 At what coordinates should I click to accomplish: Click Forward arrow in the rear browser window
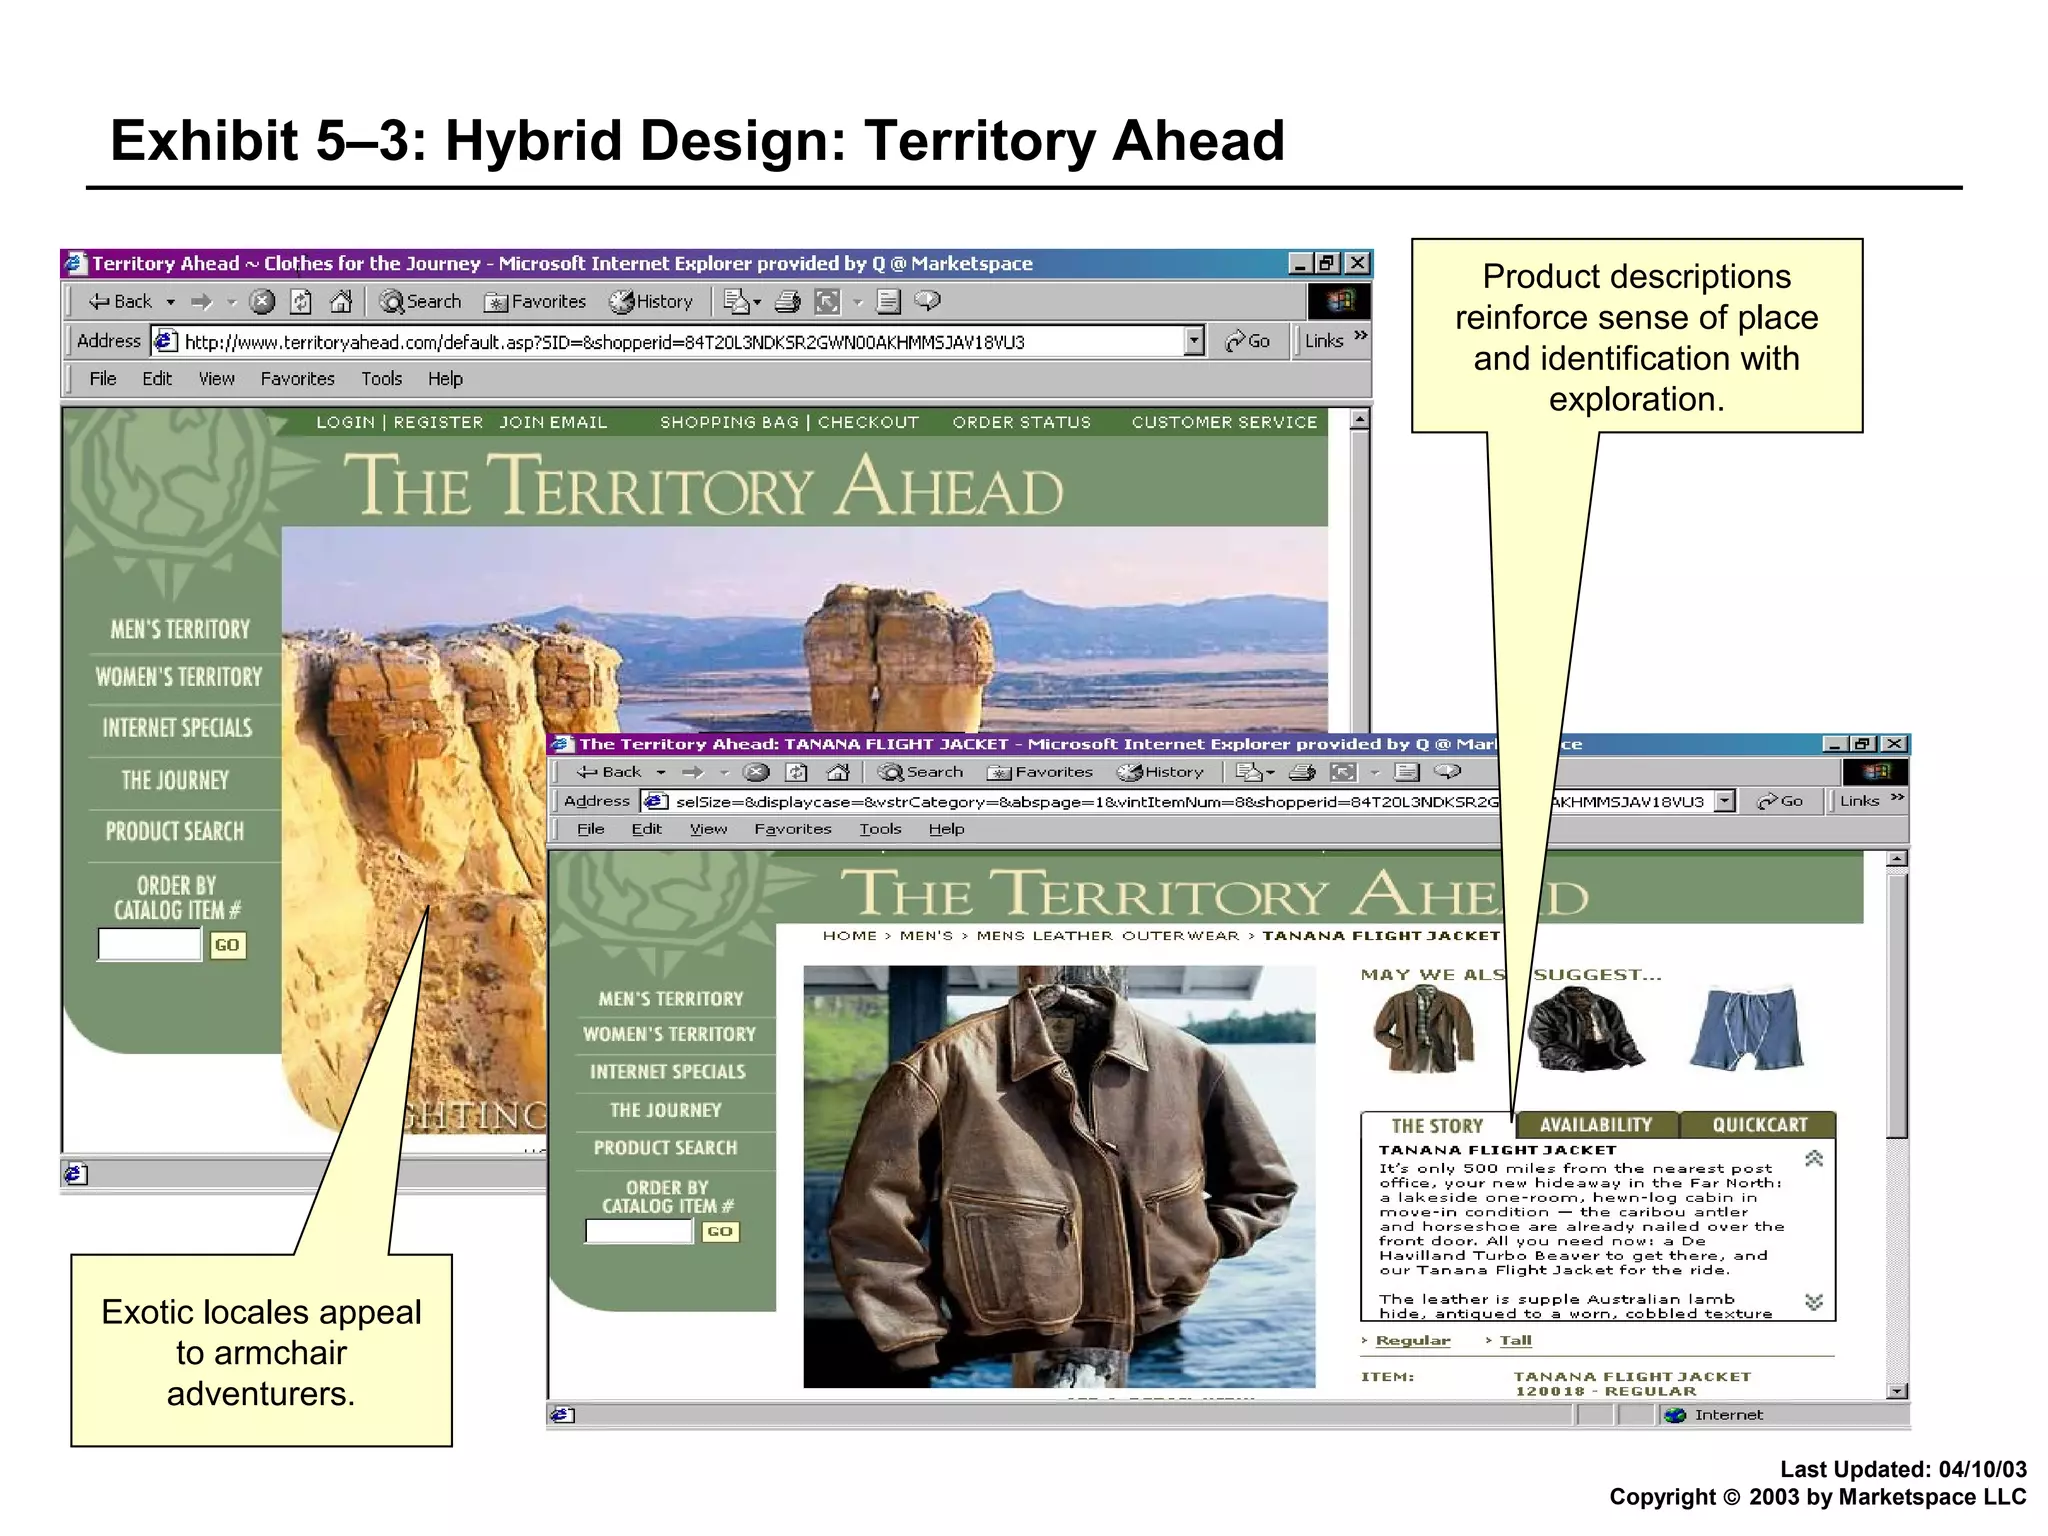(x=202, y=301)
